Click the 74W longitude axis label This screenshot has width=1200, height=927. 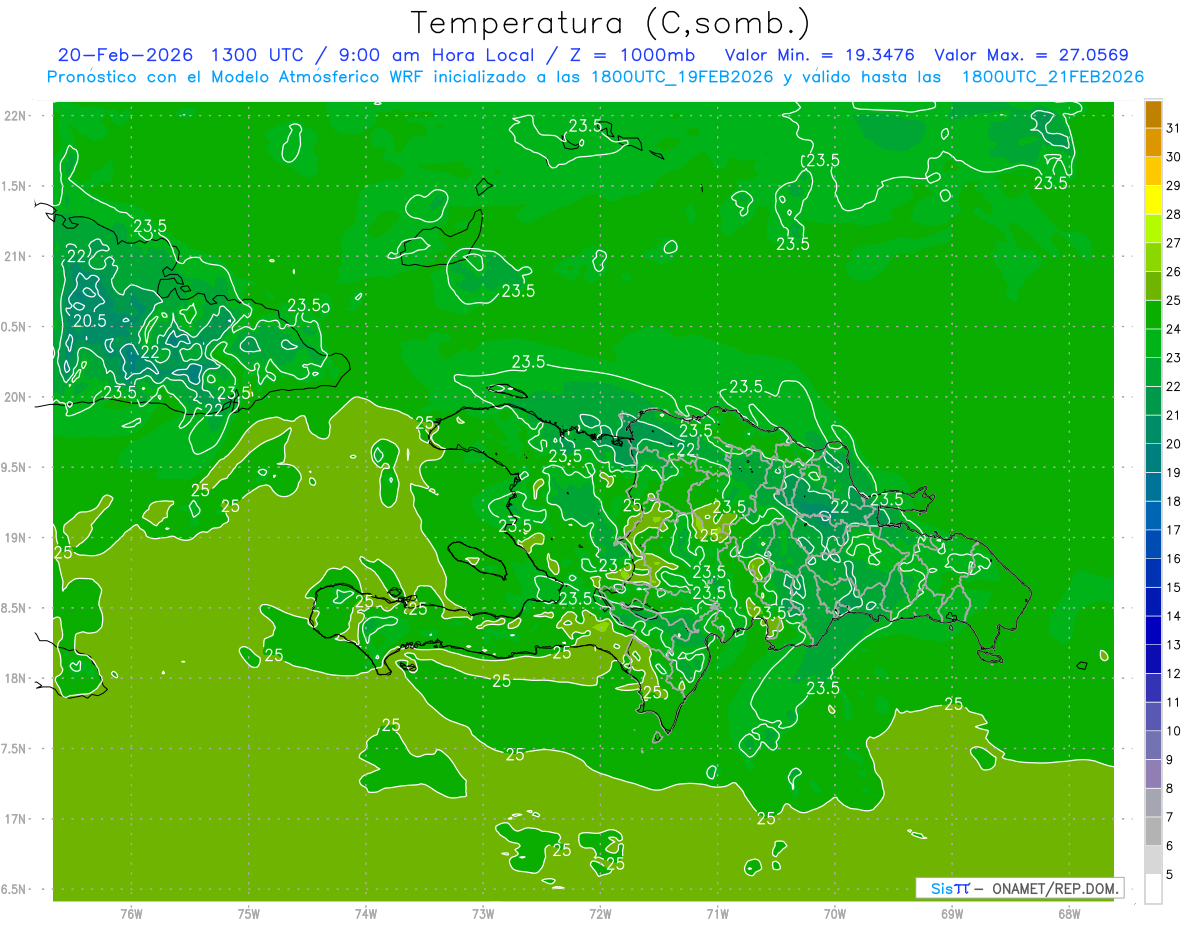(x=366, y=914)
